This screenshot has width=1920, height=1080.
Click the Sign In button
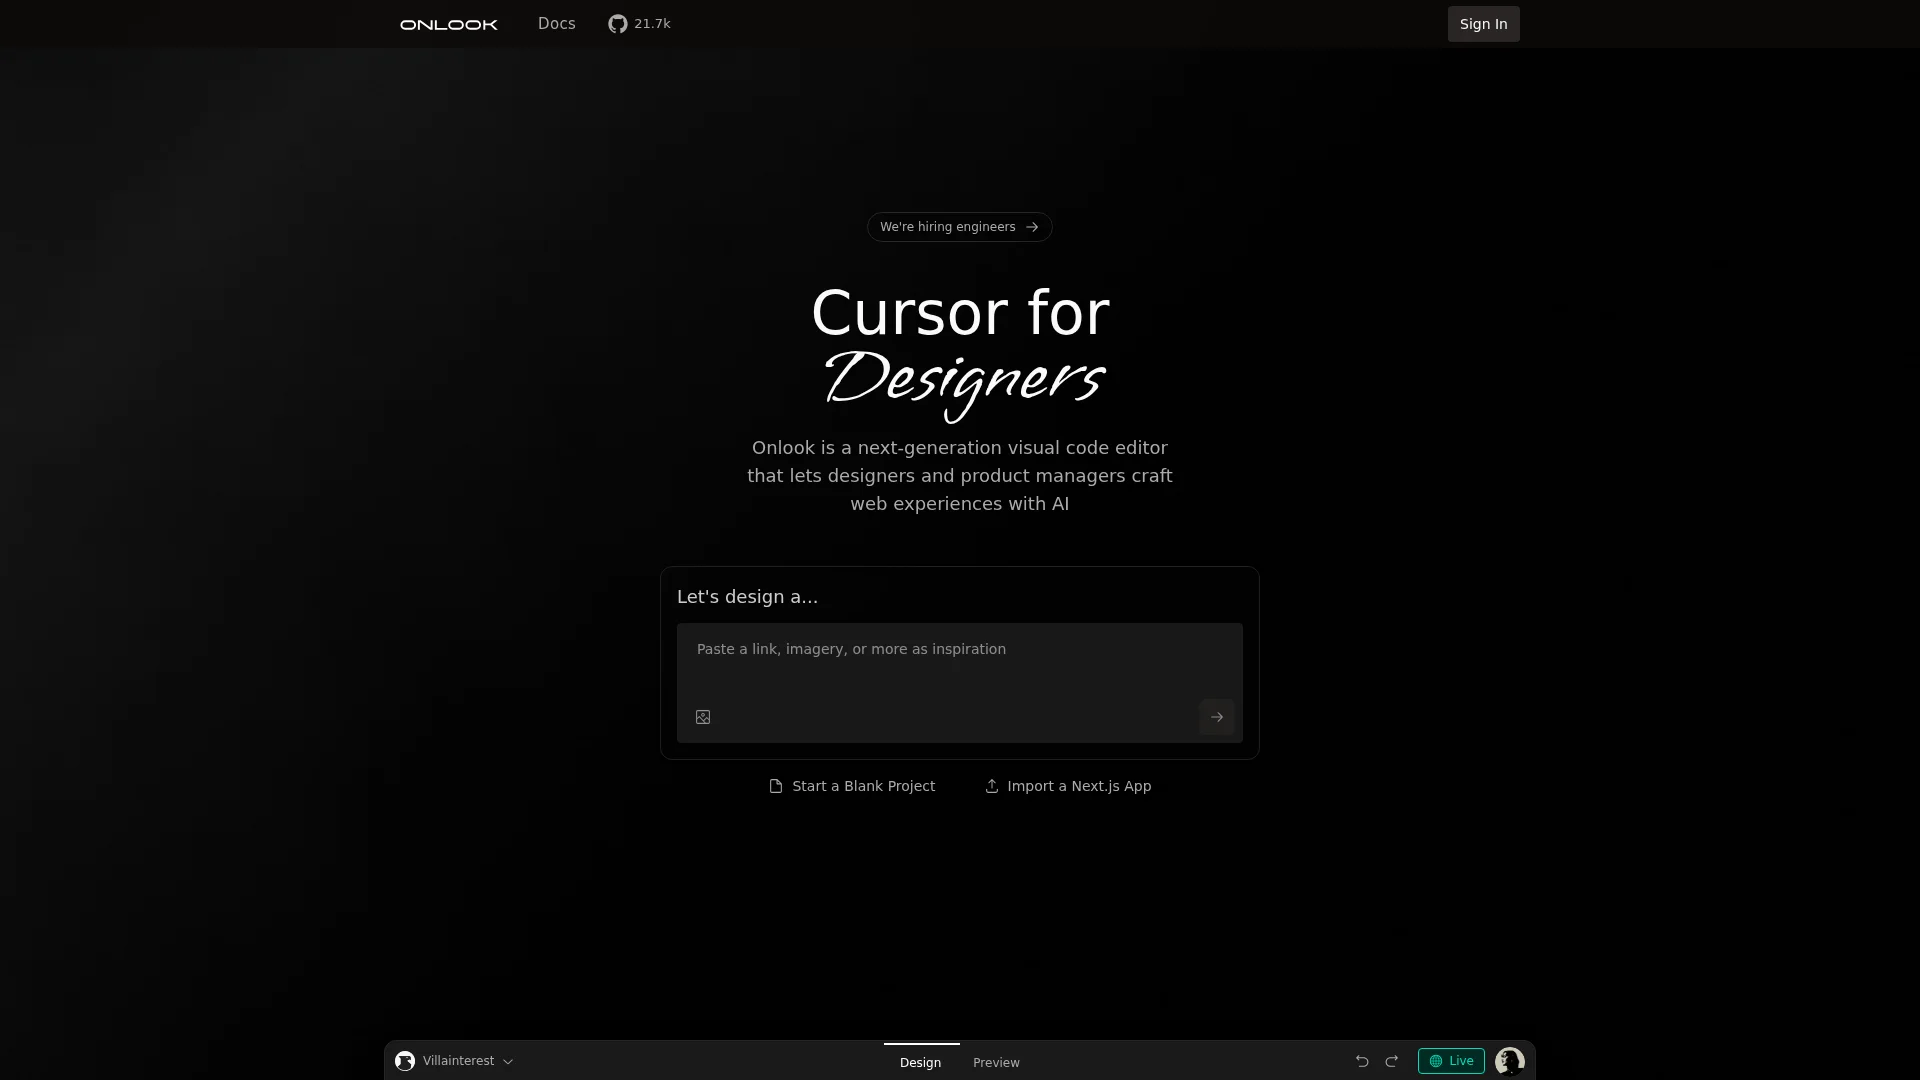(x=1483, y=23)
